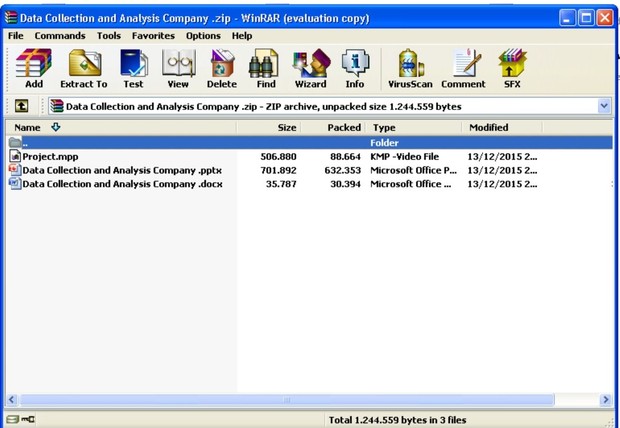Show archive Info
Screen dimensions: 620x428
[x=355, y=68]
